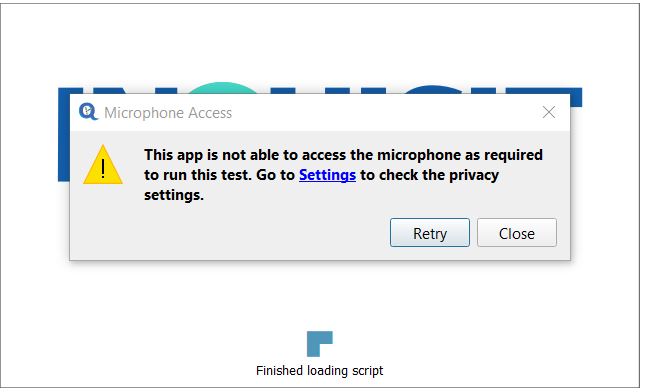Click the microphone access warning message text
The height and width of the screenshot is (392, 646).
(x=343, y=175)
